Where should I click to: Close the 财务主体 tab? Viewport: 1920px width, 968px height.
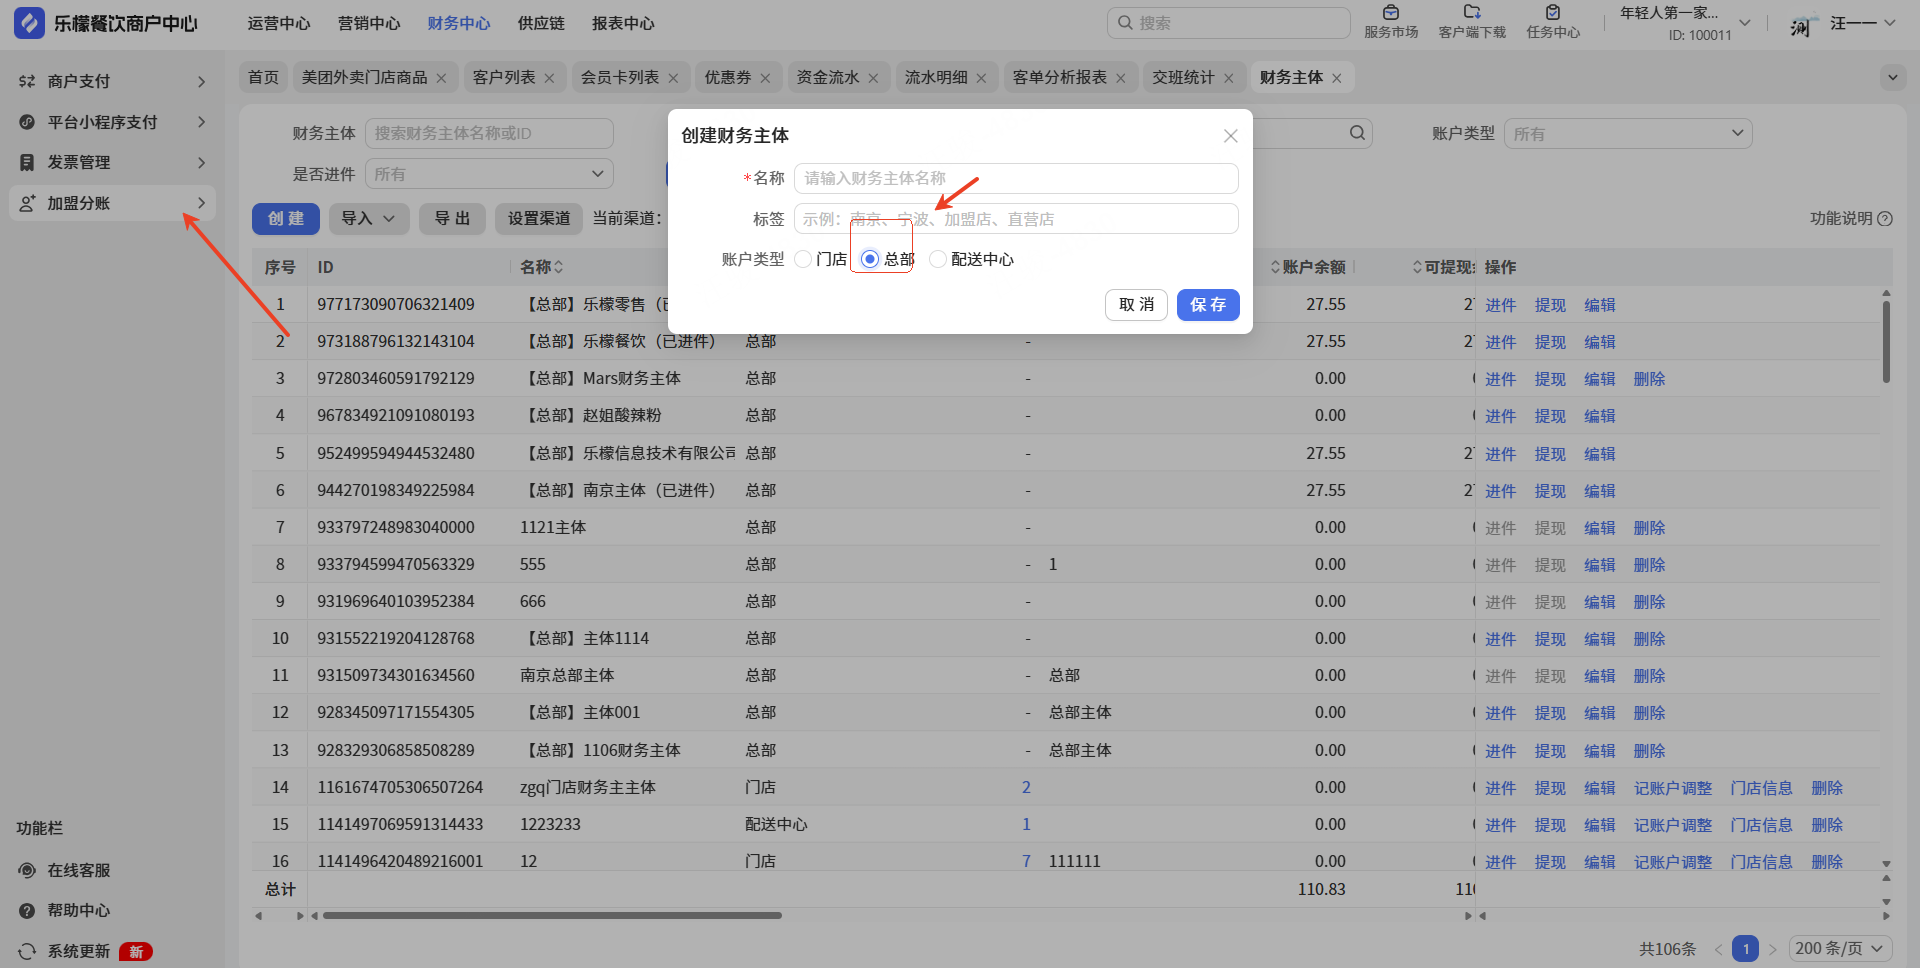1336,78
